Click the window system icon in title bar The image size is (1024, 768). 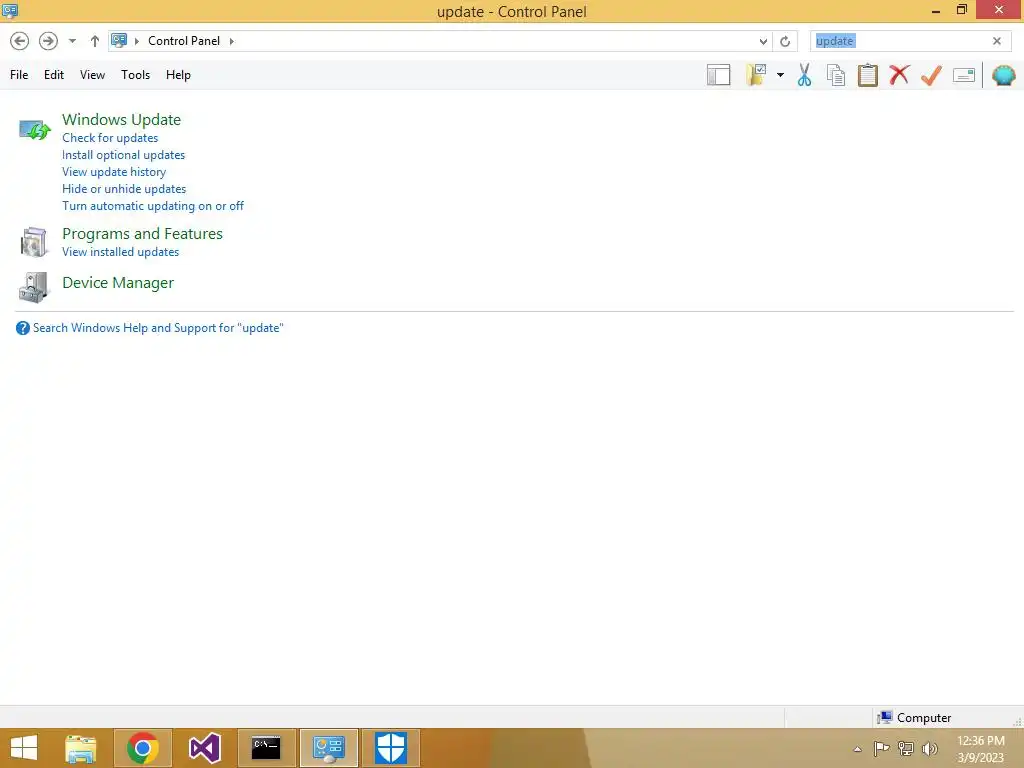pyautogui.click(x=10, y=10)
